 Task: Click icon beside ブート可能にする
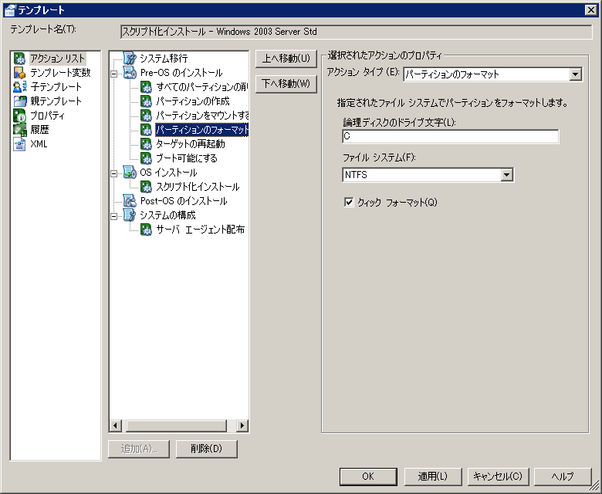[x=146, y=158]
